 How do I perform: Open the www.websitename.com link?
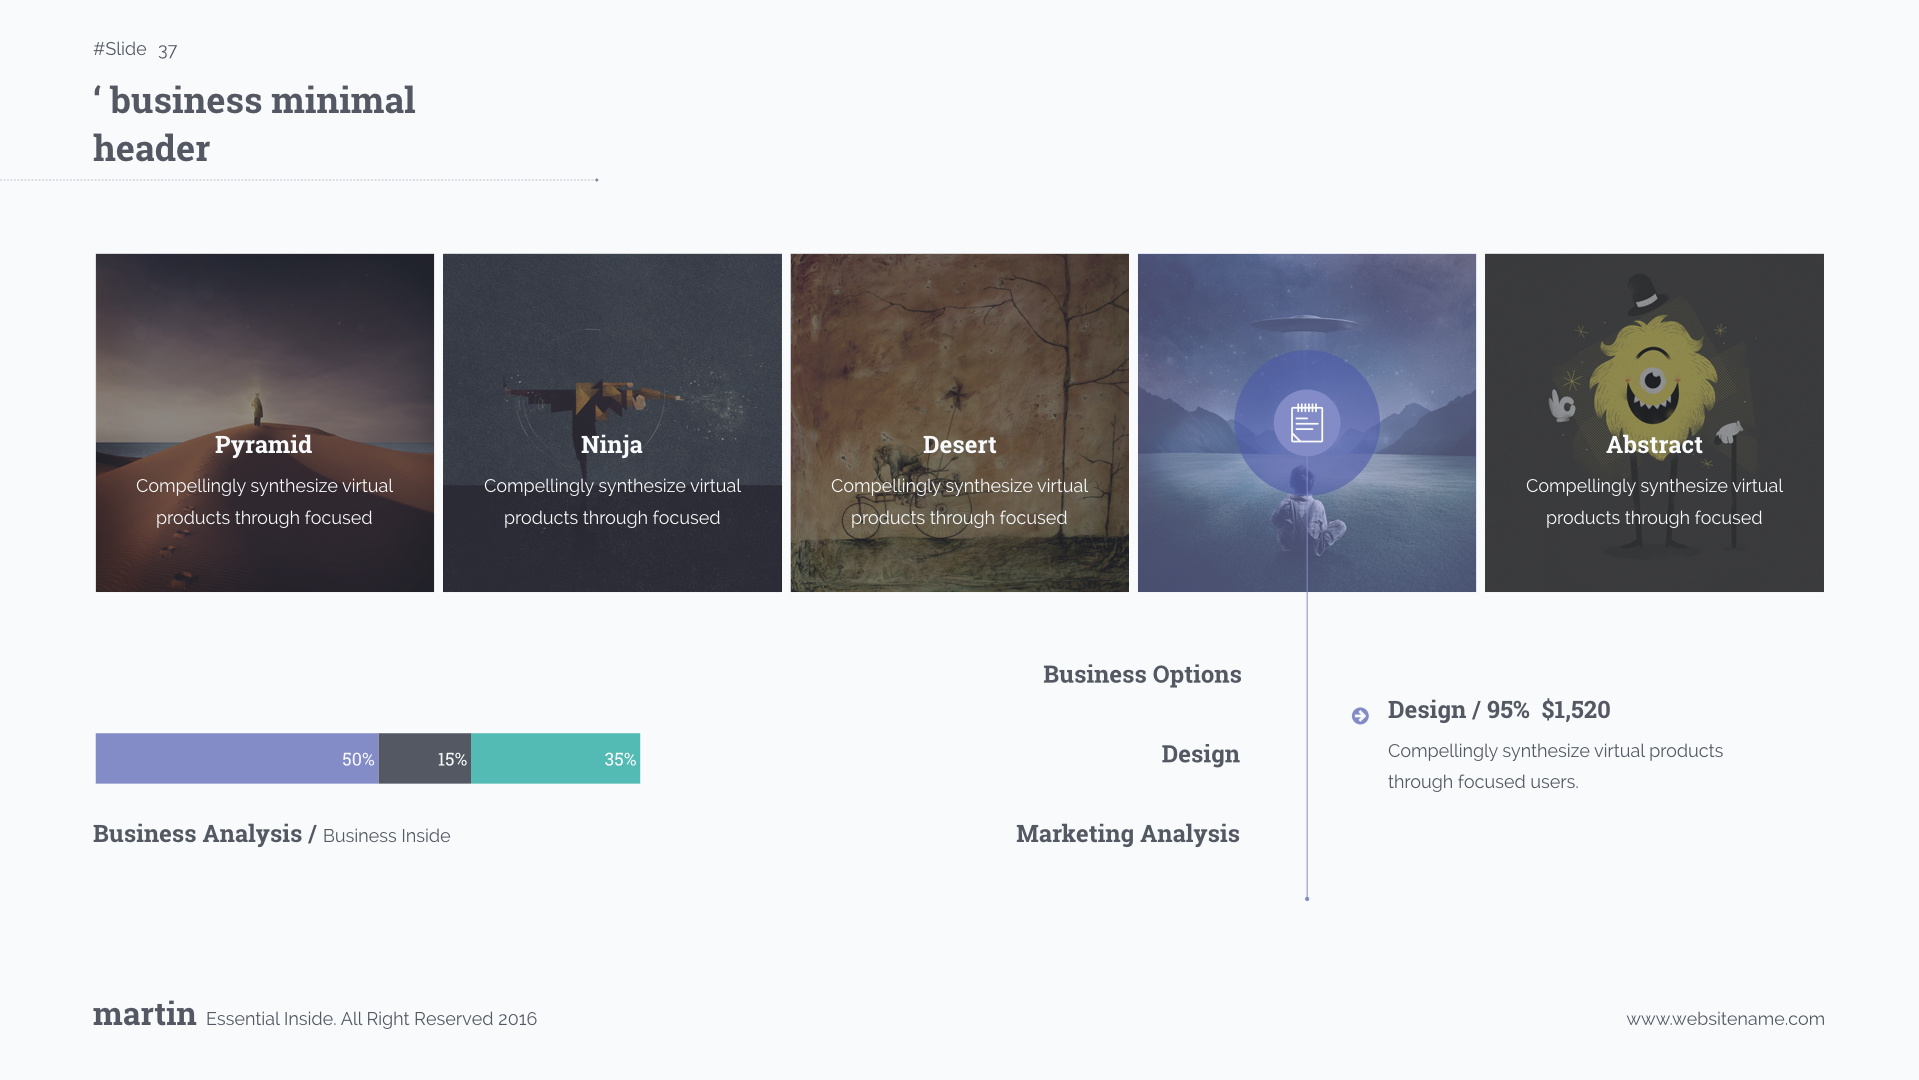click(1724, 1018)
